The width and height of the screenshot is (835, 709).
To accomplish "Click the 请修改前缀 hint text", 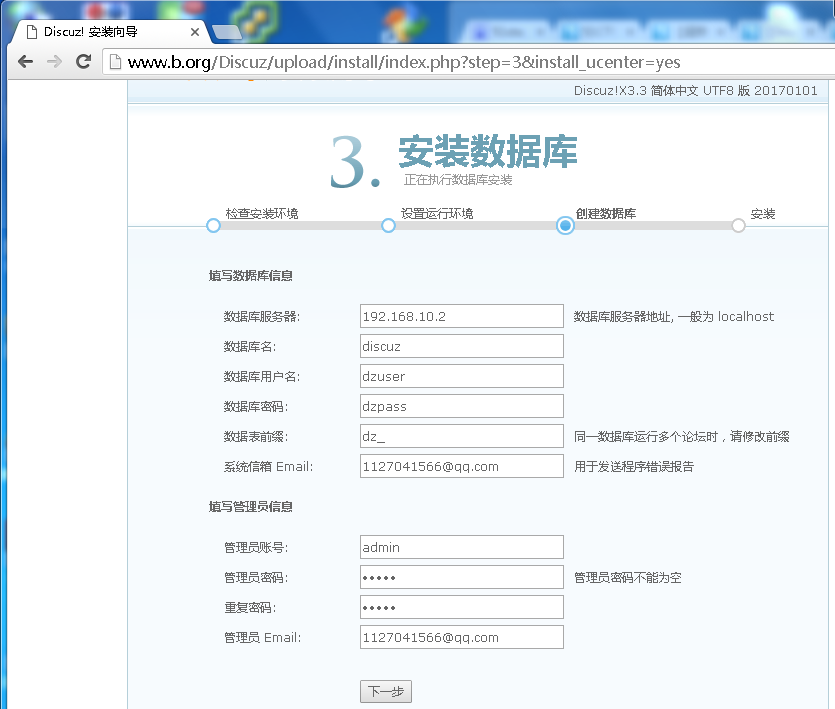I will (x=760, y=436).
